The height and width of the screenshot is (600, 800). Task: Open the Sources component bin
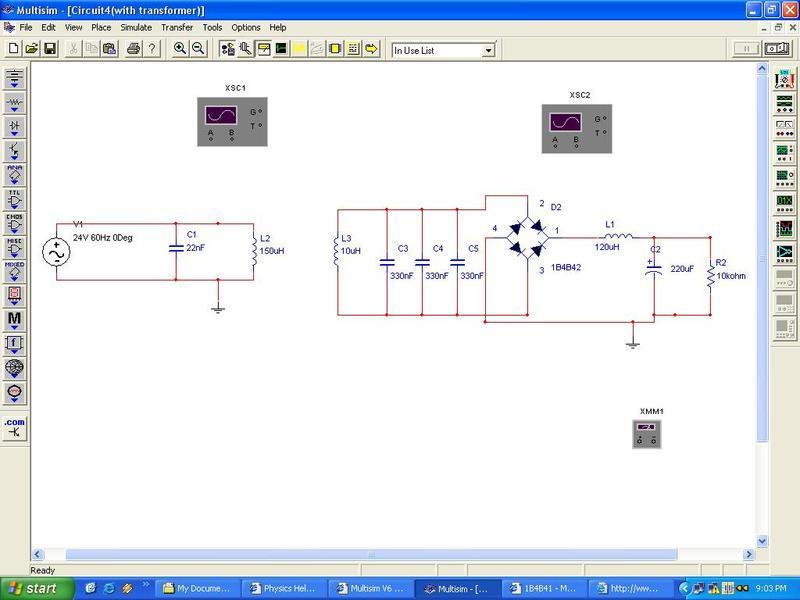click(x=14, y=77)
